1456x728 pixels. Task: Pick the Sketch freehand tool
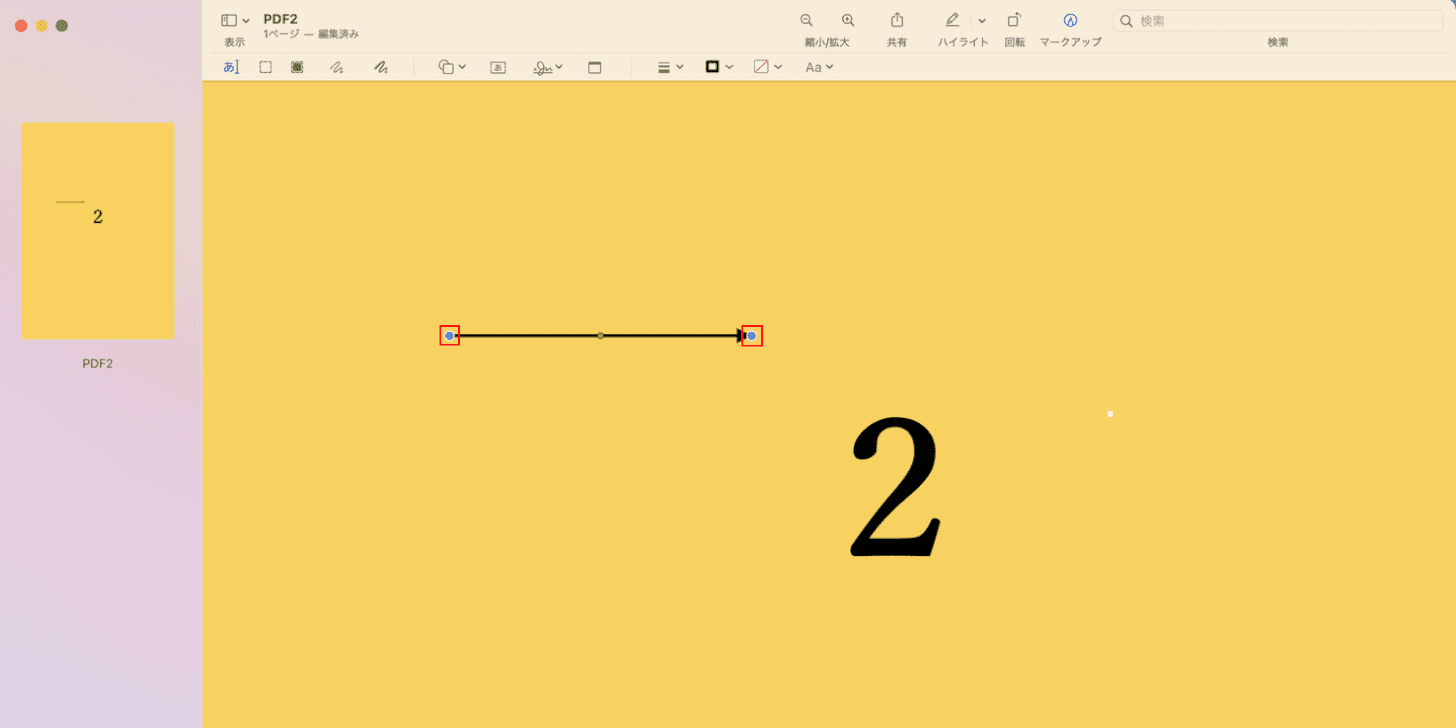tap(338, 67)
